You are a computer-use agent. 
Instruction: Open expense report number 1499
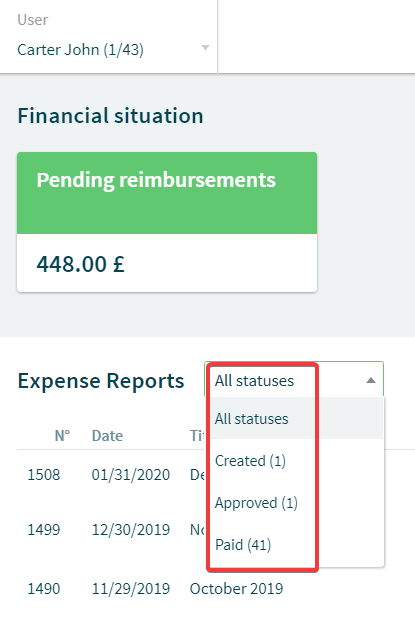[x=44, y=529]
